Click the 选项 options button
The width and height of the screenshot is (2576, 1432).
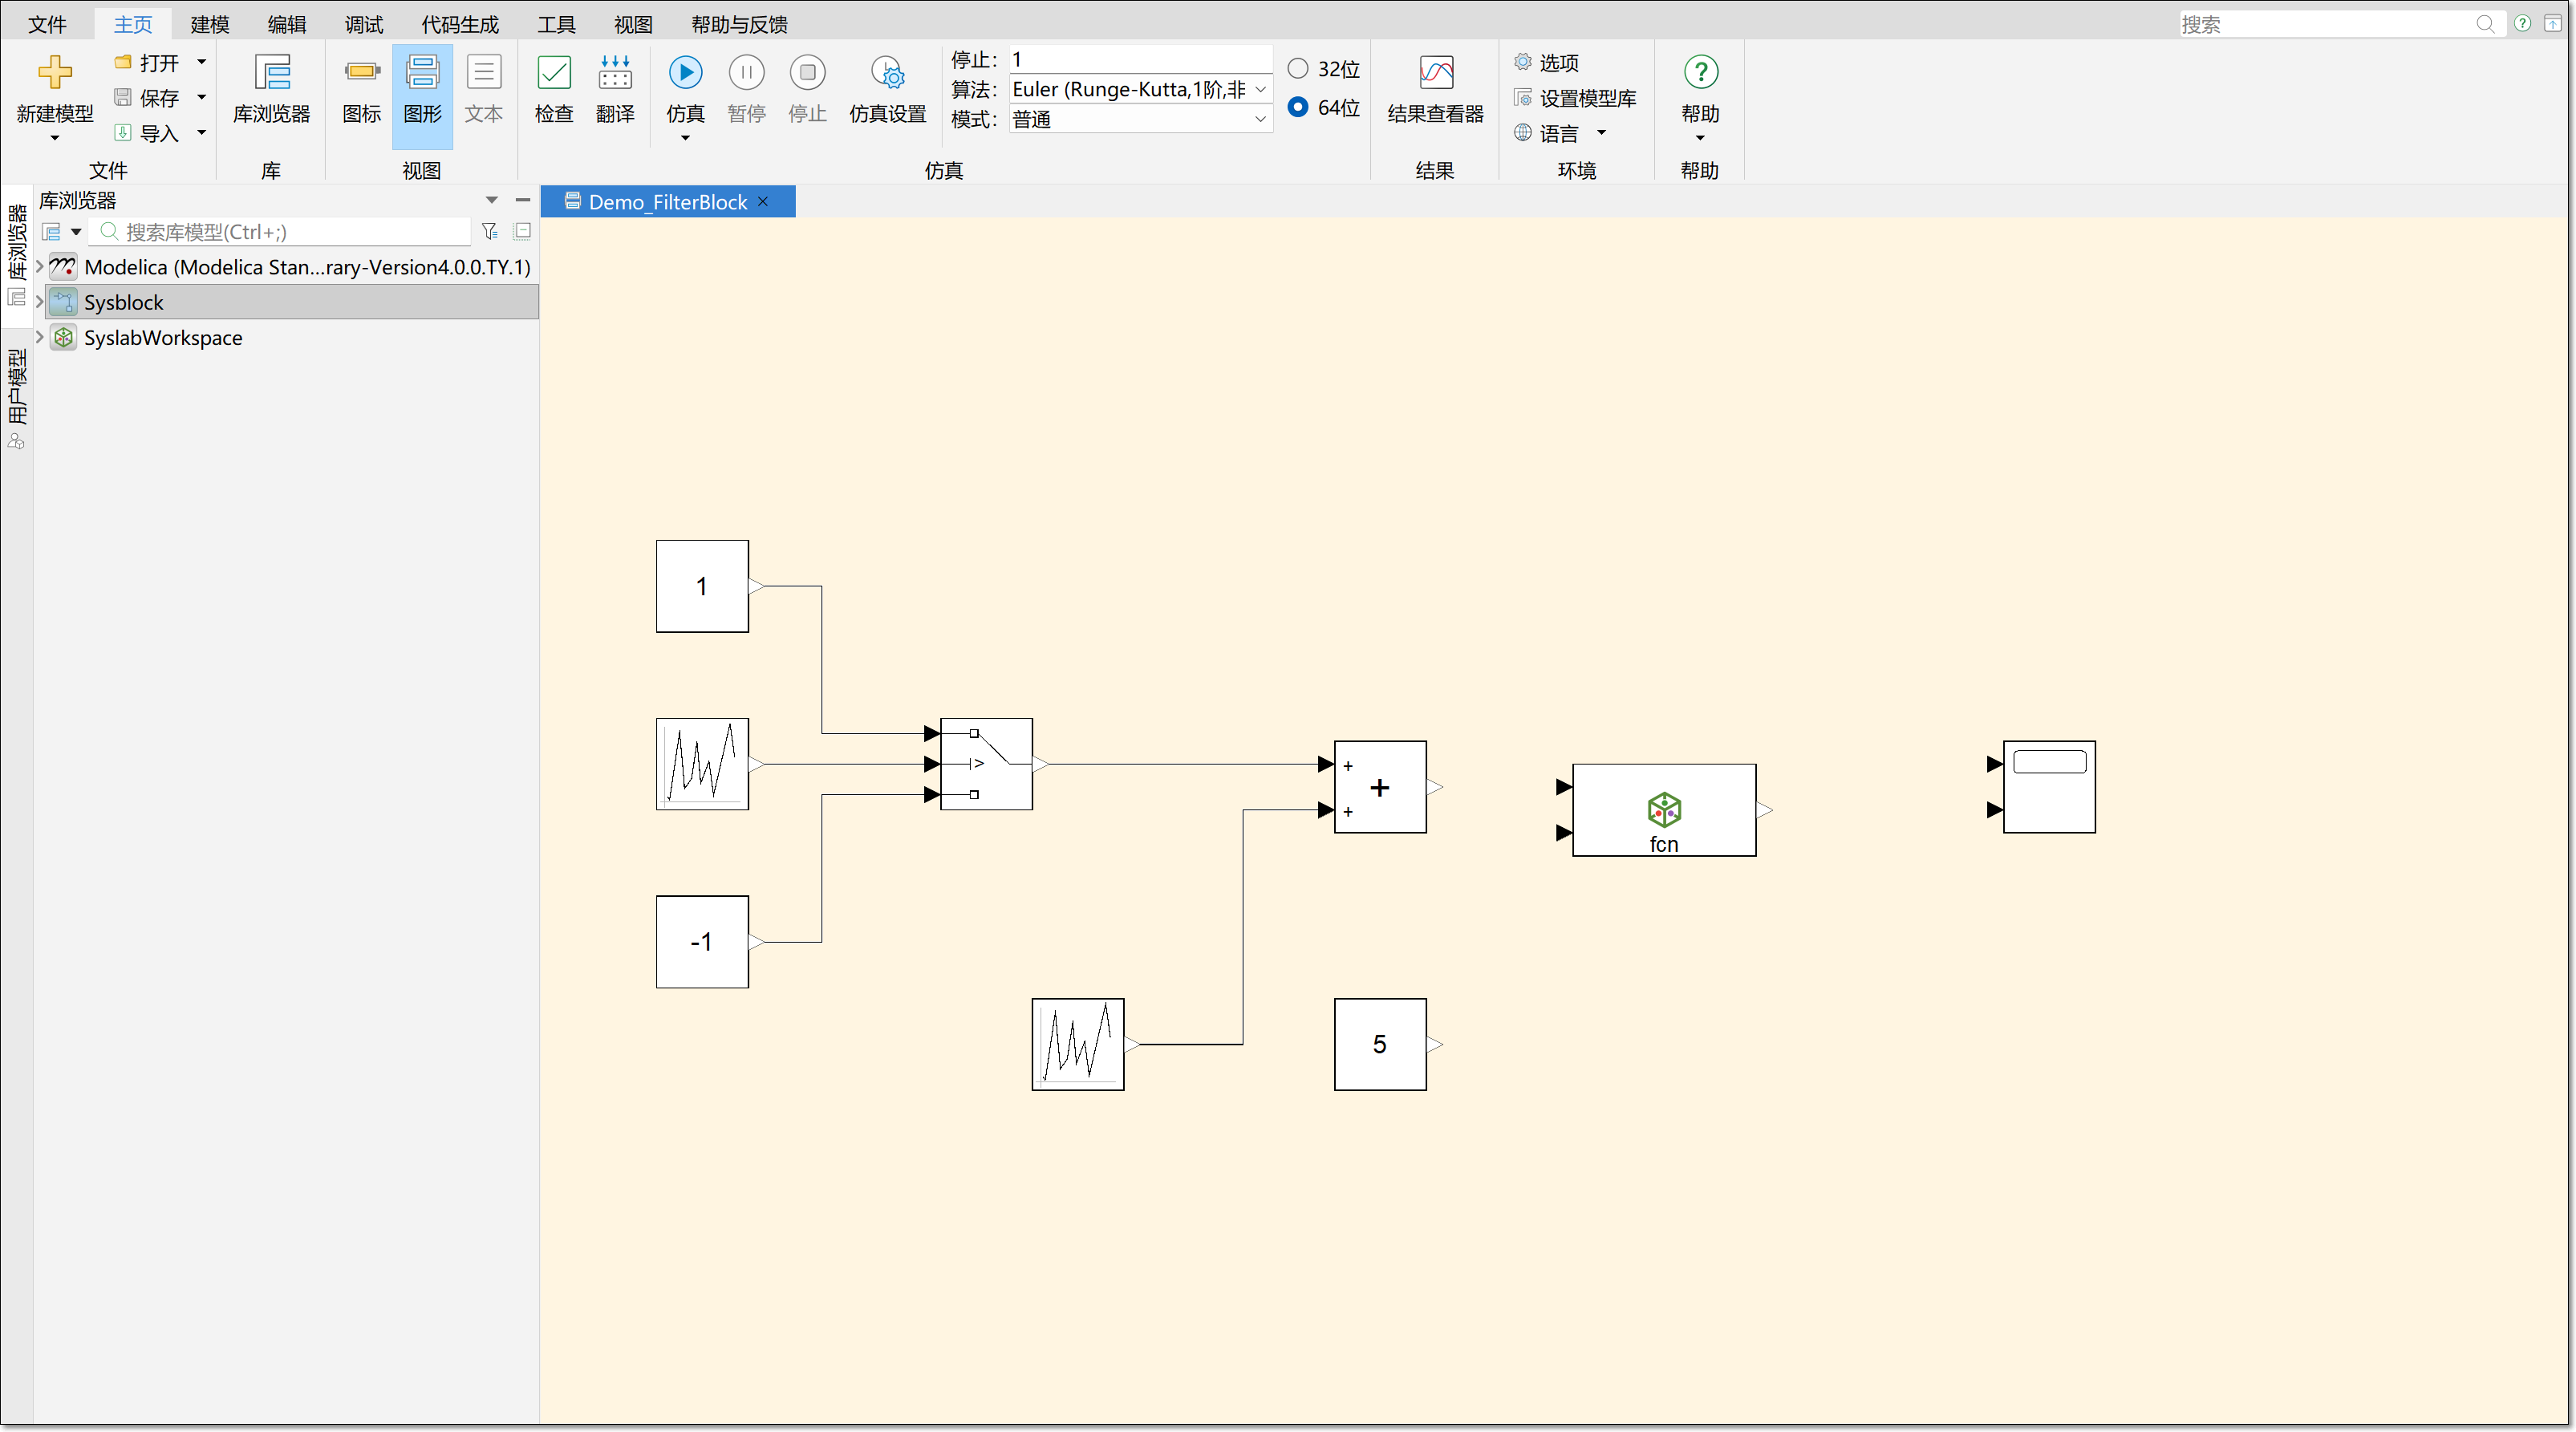(x=1546, y=63)
